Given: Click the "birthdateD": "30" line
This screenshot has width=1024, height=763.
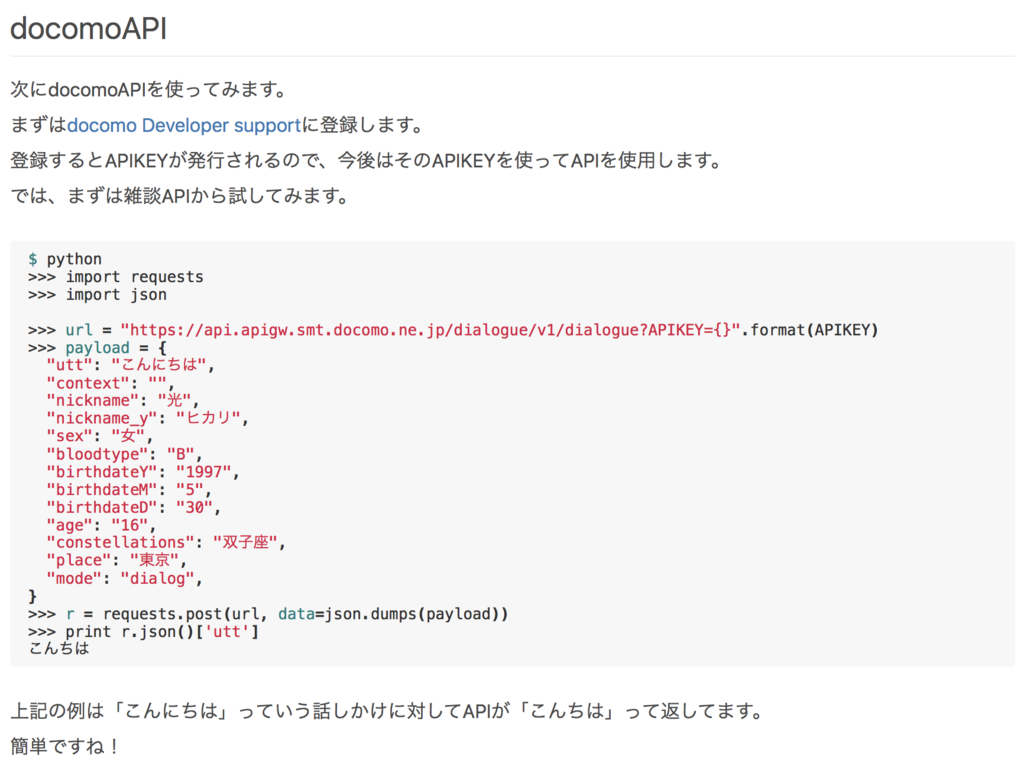Looking at the screenshot, I should pyautogui.click(x=133, y=508).
